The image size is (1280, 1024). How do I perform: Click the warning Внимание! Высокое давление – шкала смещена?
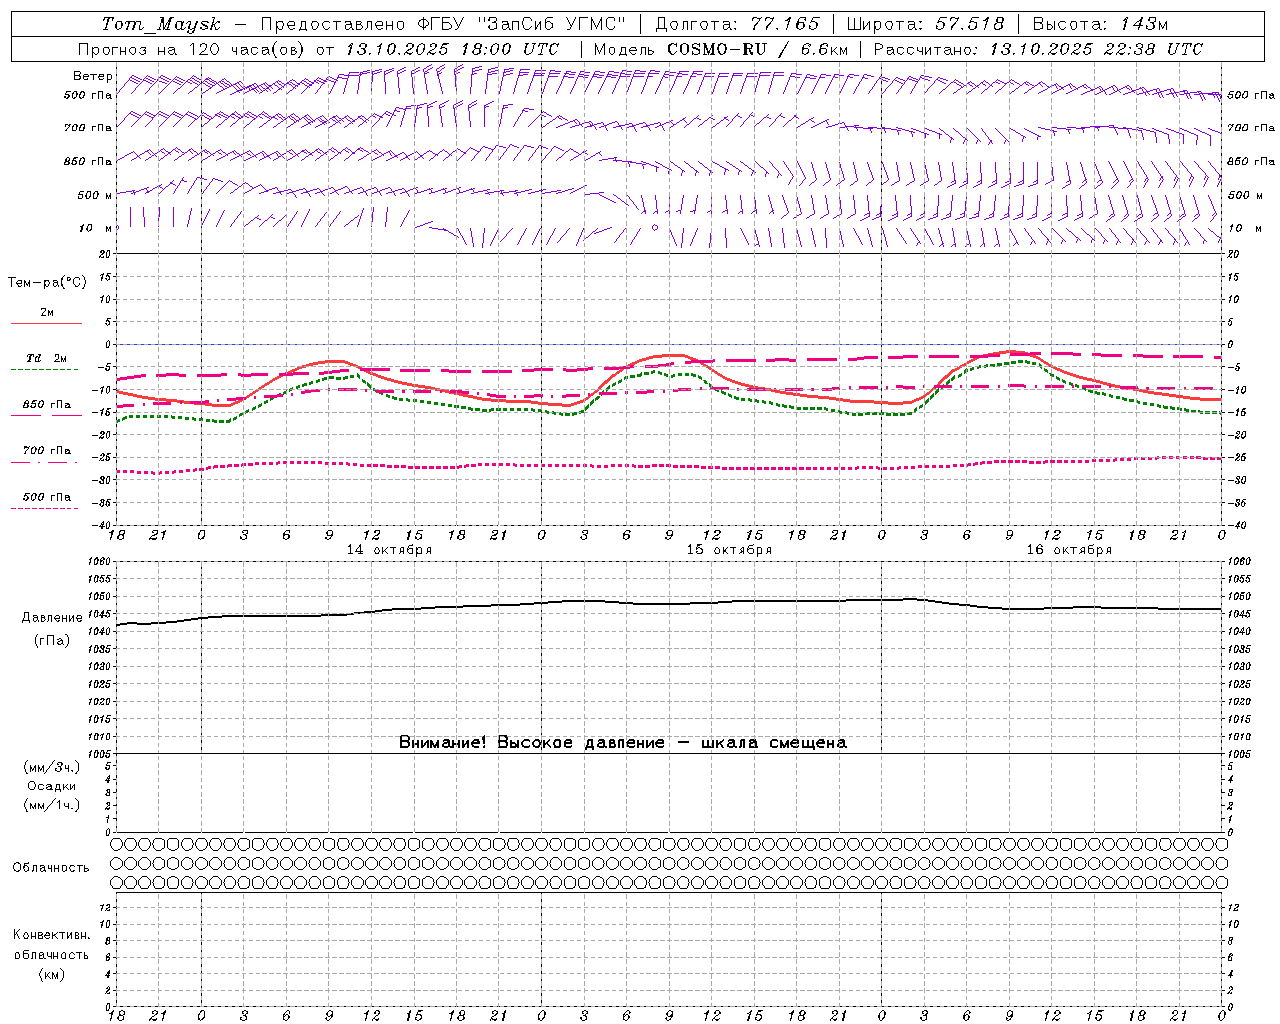623,742
